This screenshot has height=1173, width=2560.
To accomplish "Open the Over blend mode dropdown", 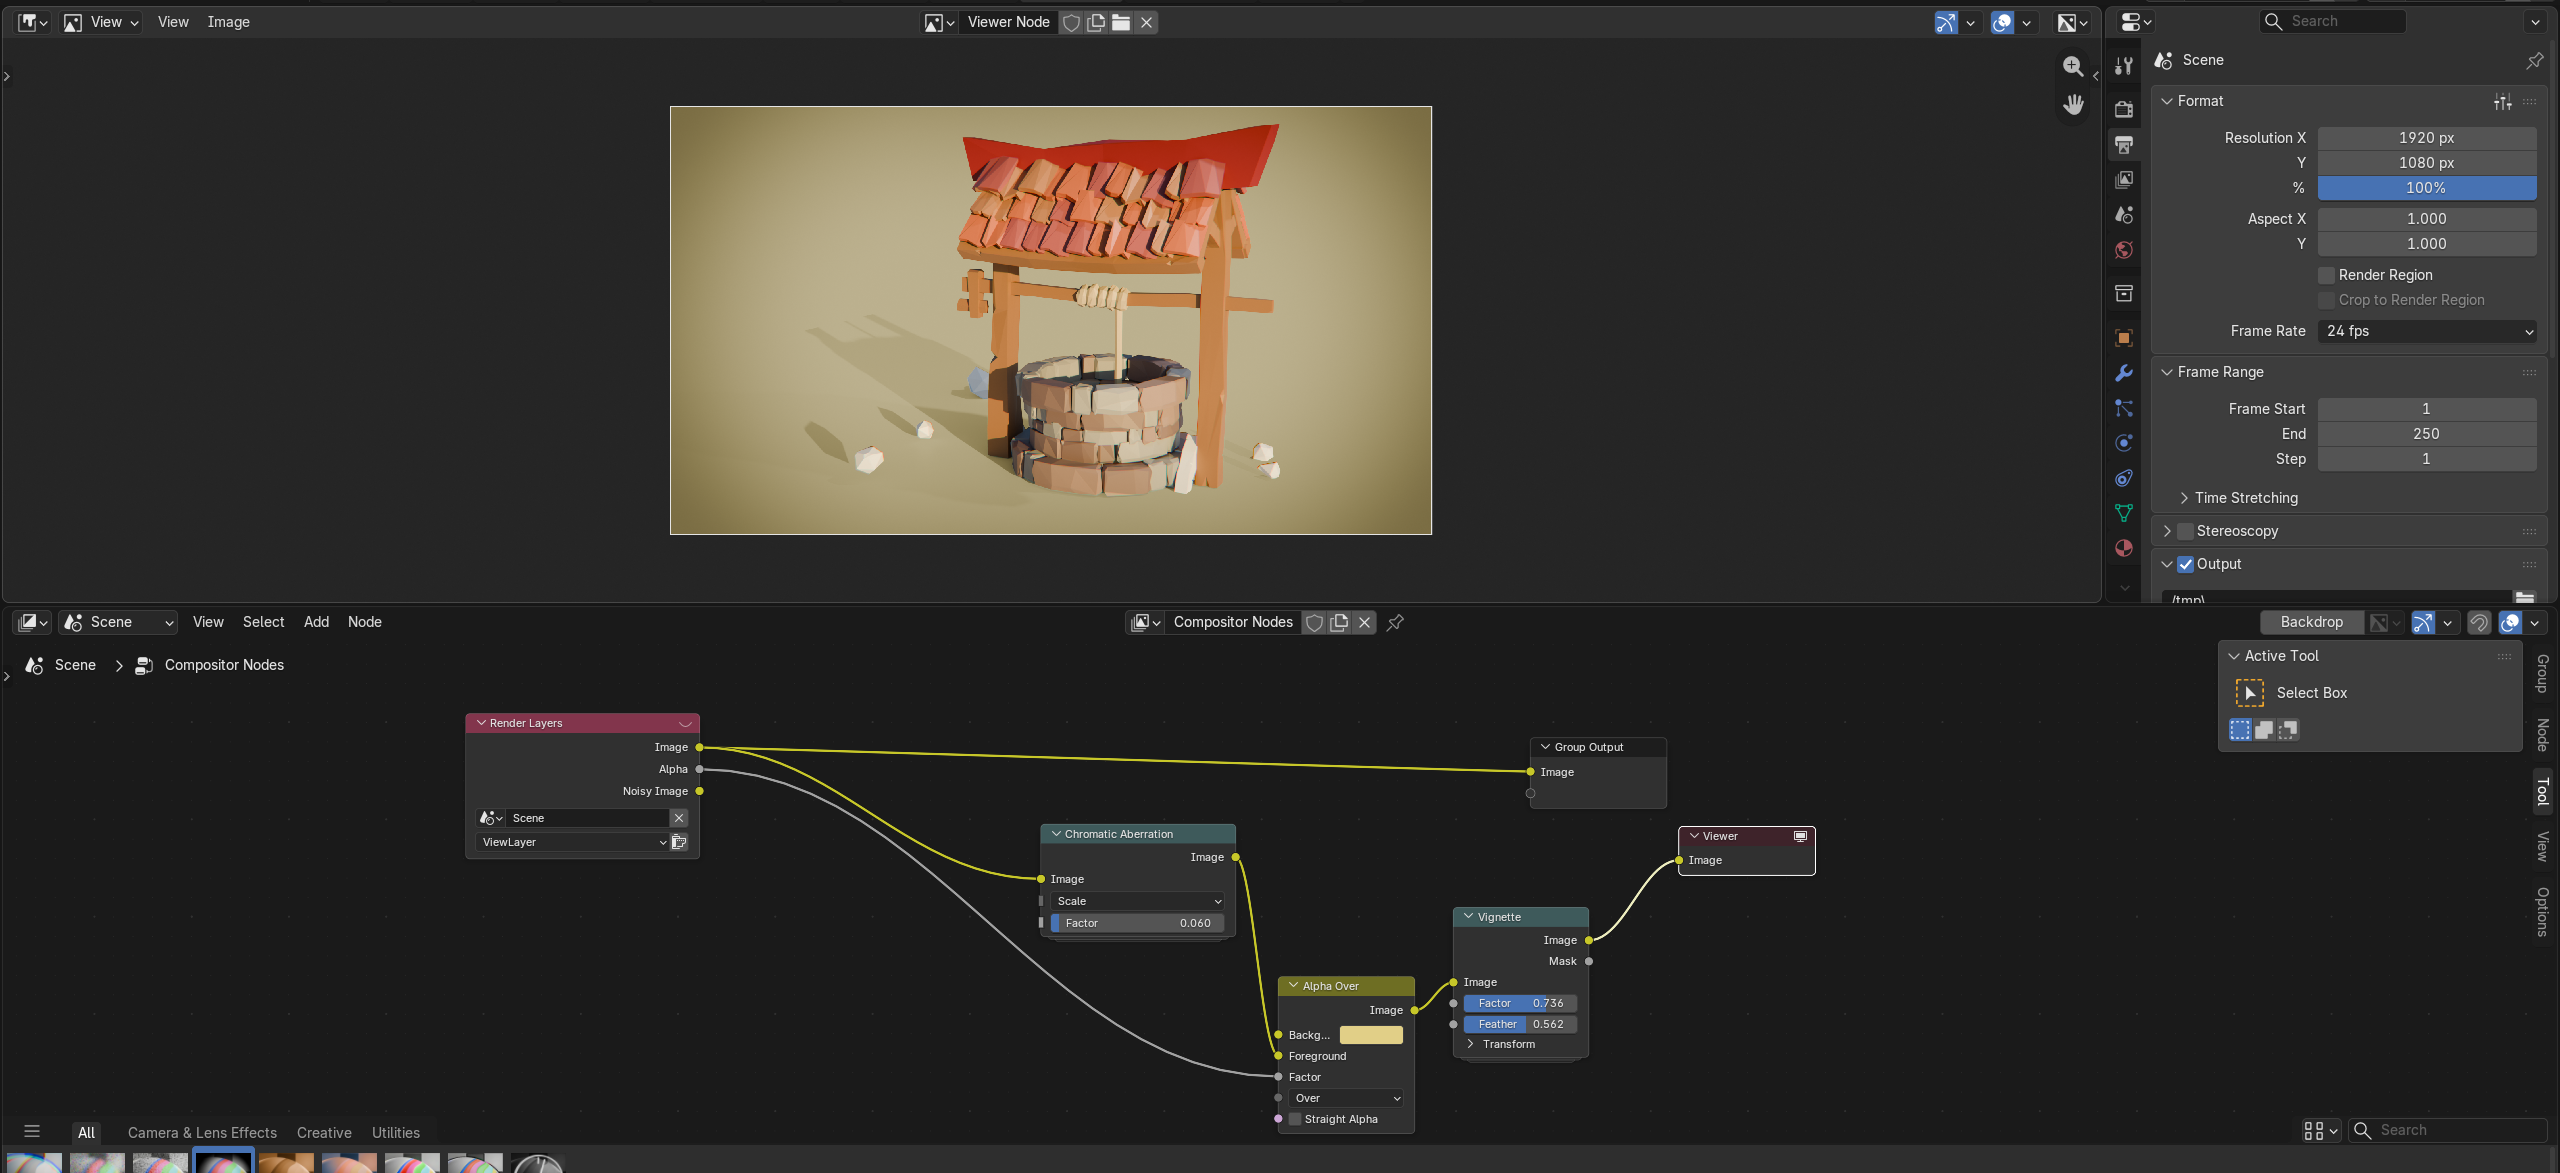I will [1346, 1098].
